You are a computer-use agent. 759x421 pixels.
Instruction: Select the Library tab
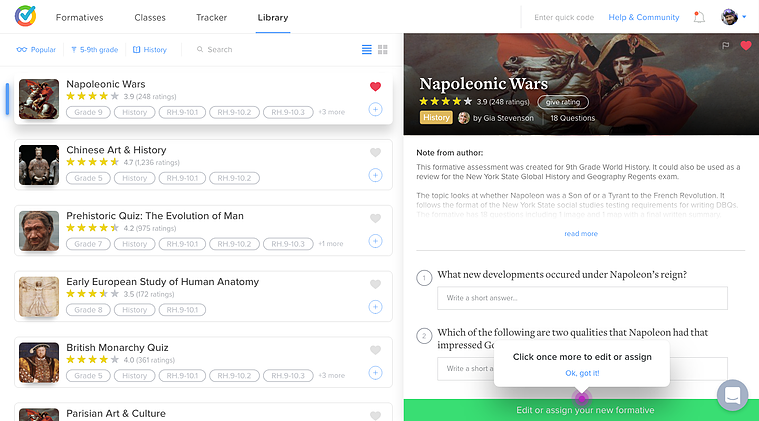point(273,17)
